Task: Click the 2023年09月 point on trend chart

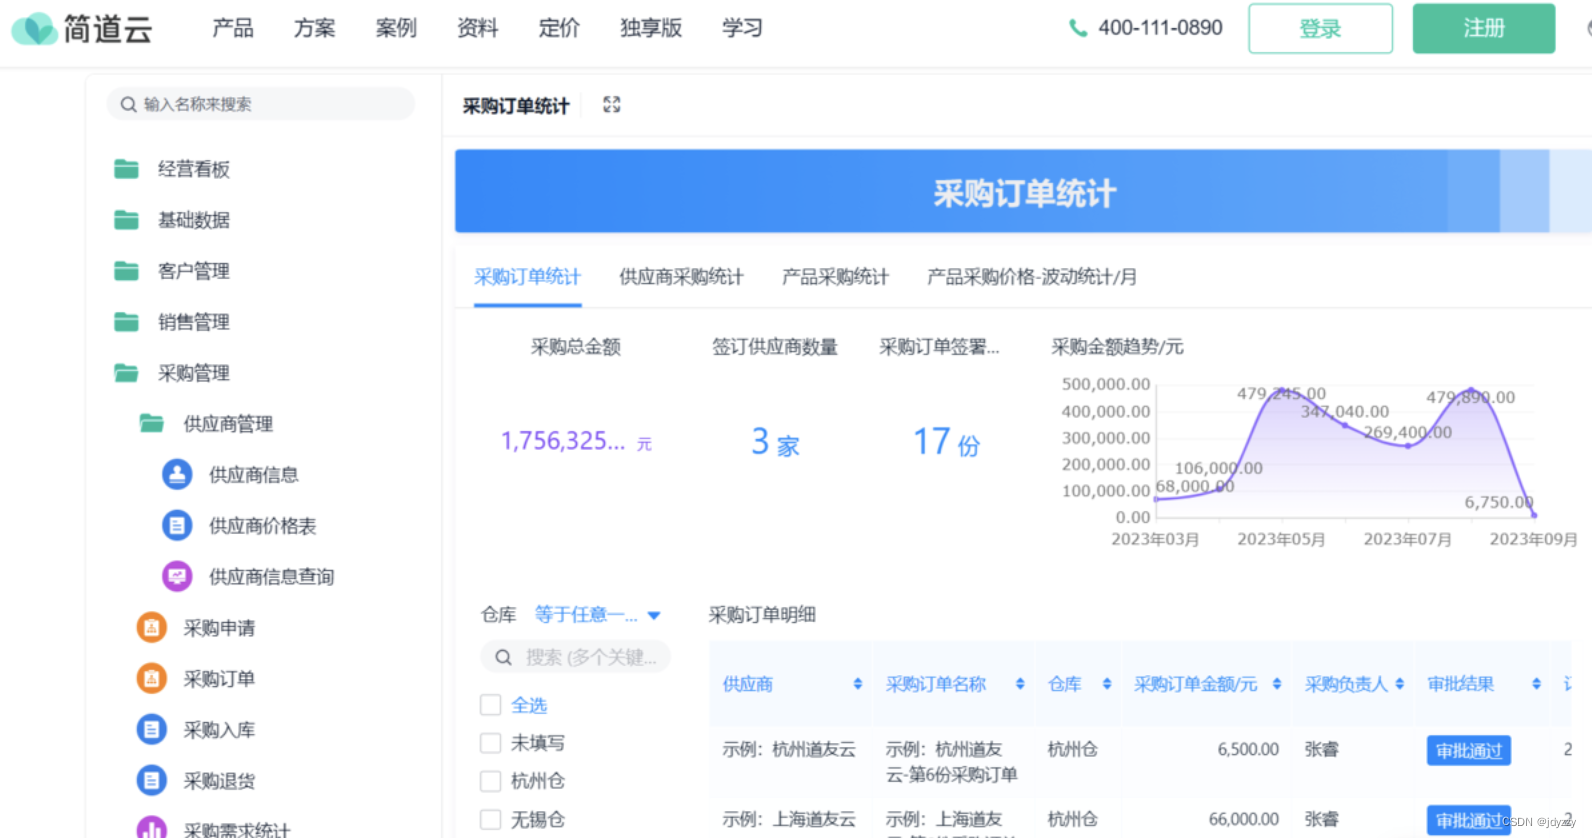Action: coord(1534,515)
